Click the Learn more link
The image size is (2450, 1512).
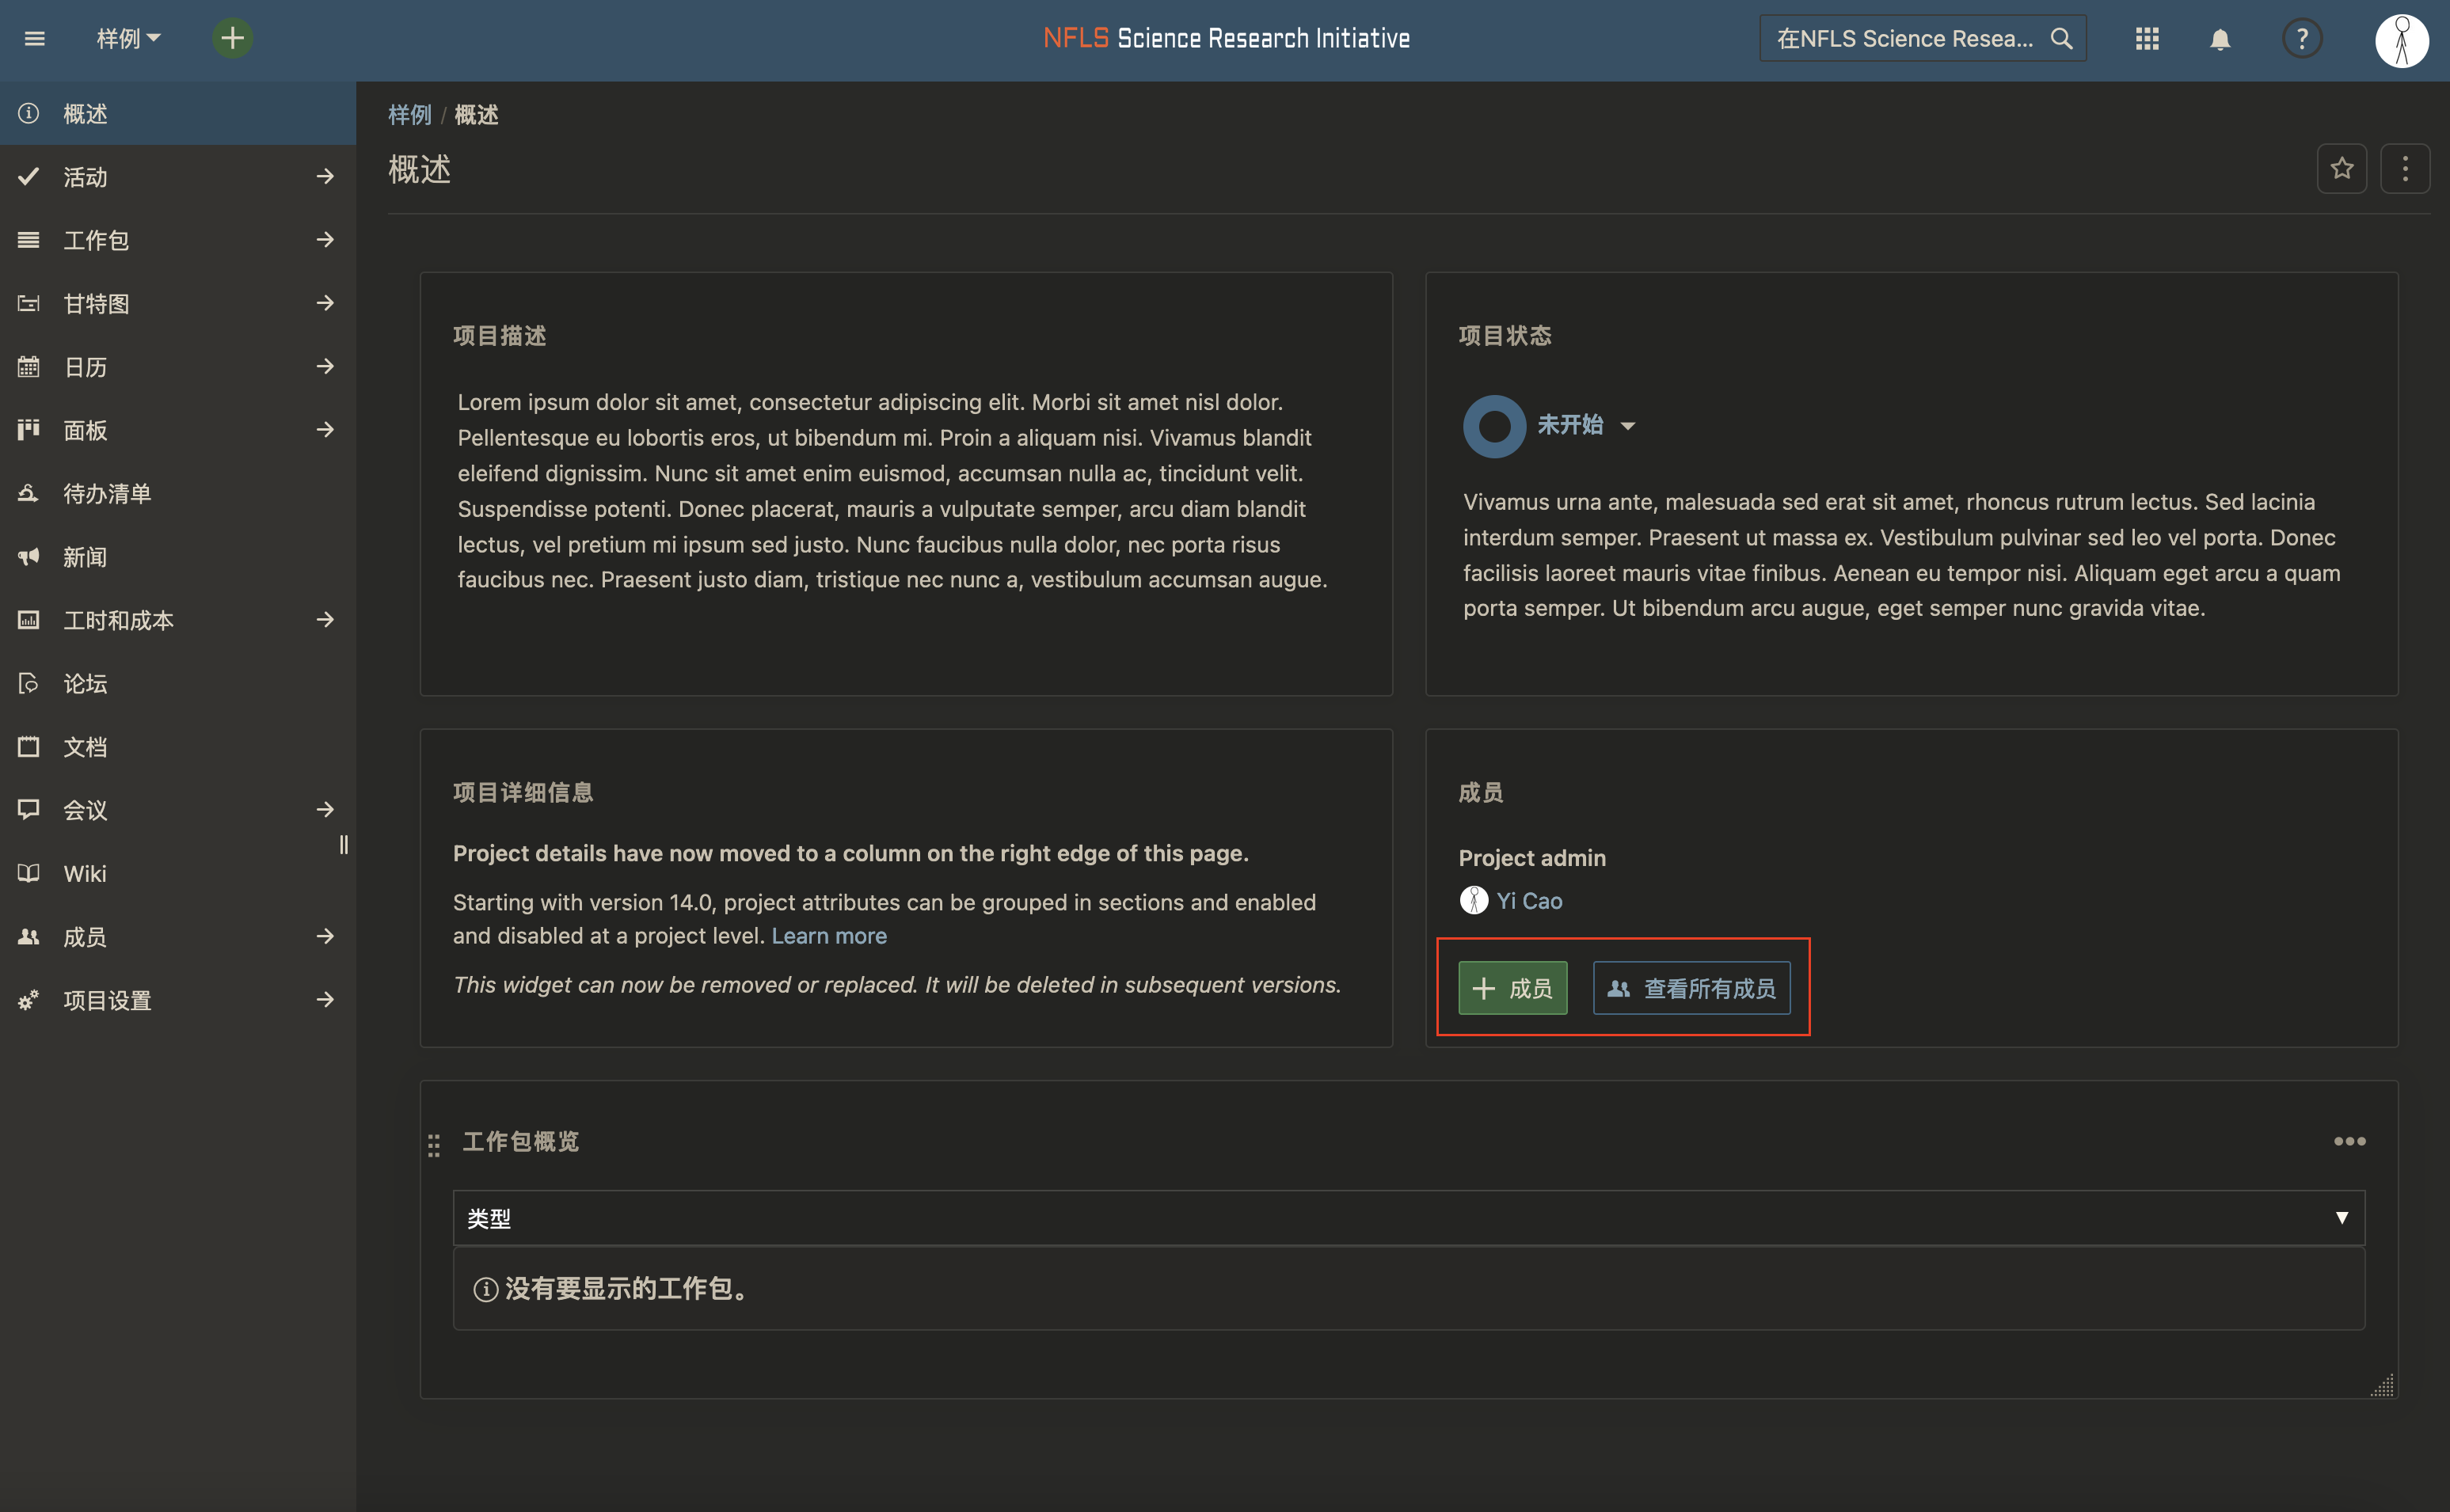829,936
